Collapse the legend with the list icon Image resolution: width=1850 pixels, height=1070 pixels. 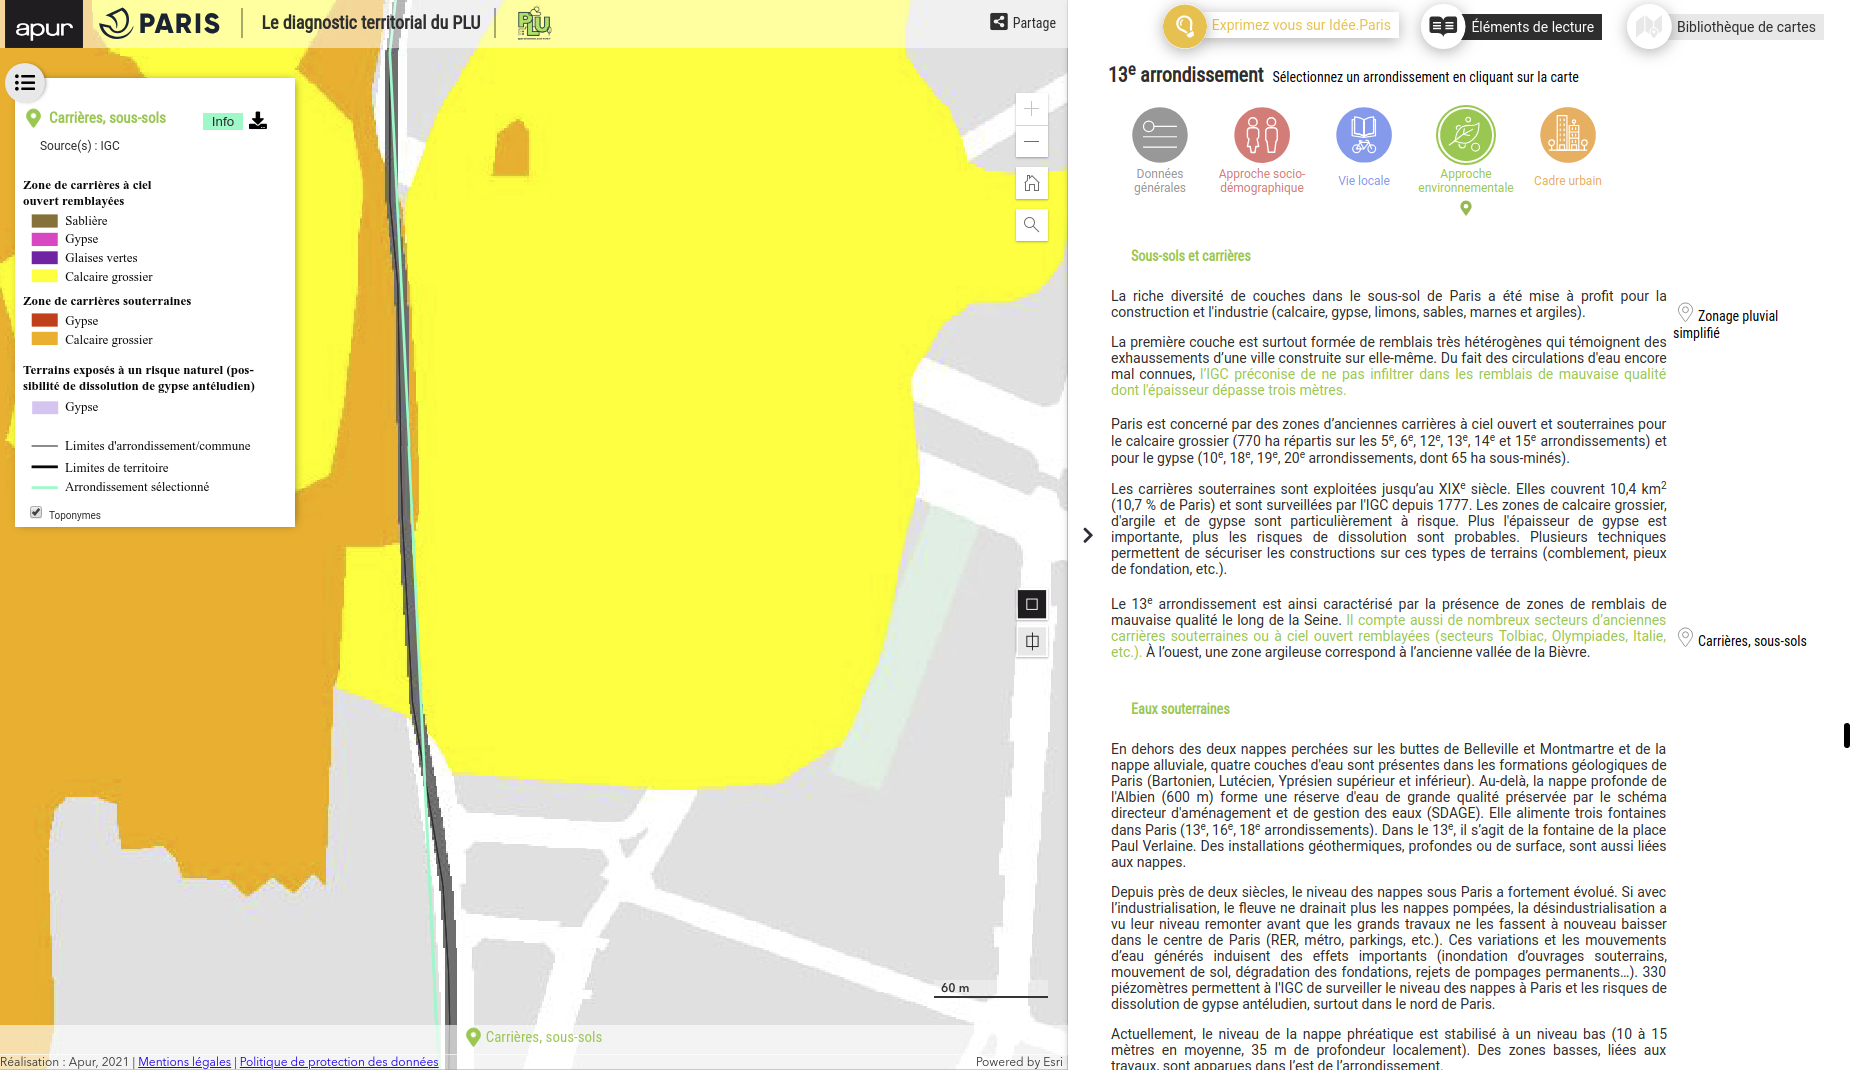tap(25, 83)
